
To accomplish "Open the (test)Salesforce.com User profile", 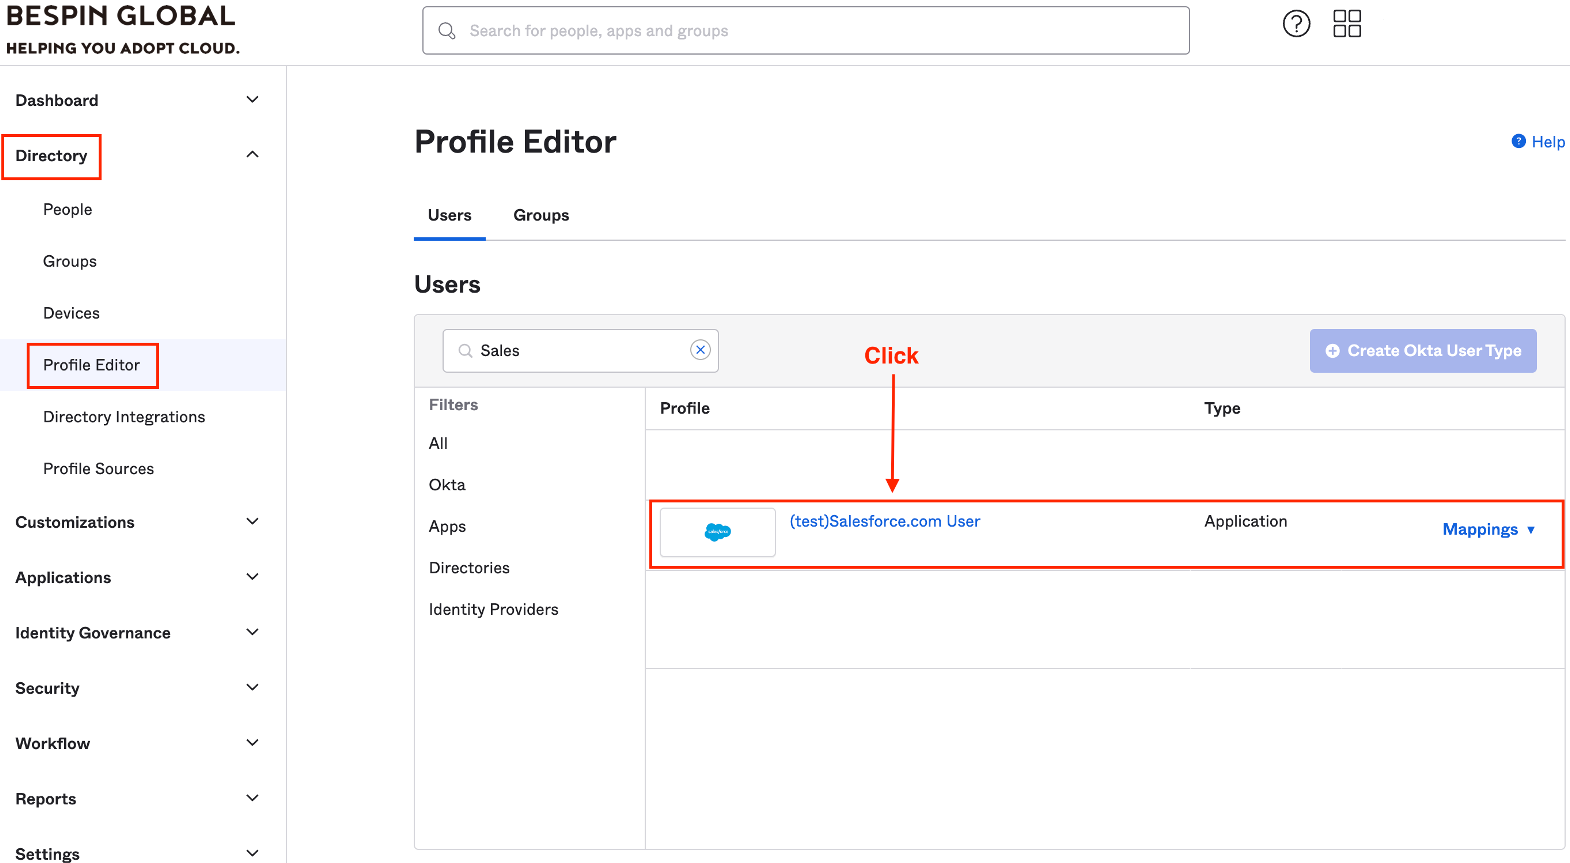I will click(x=884, y=521).
